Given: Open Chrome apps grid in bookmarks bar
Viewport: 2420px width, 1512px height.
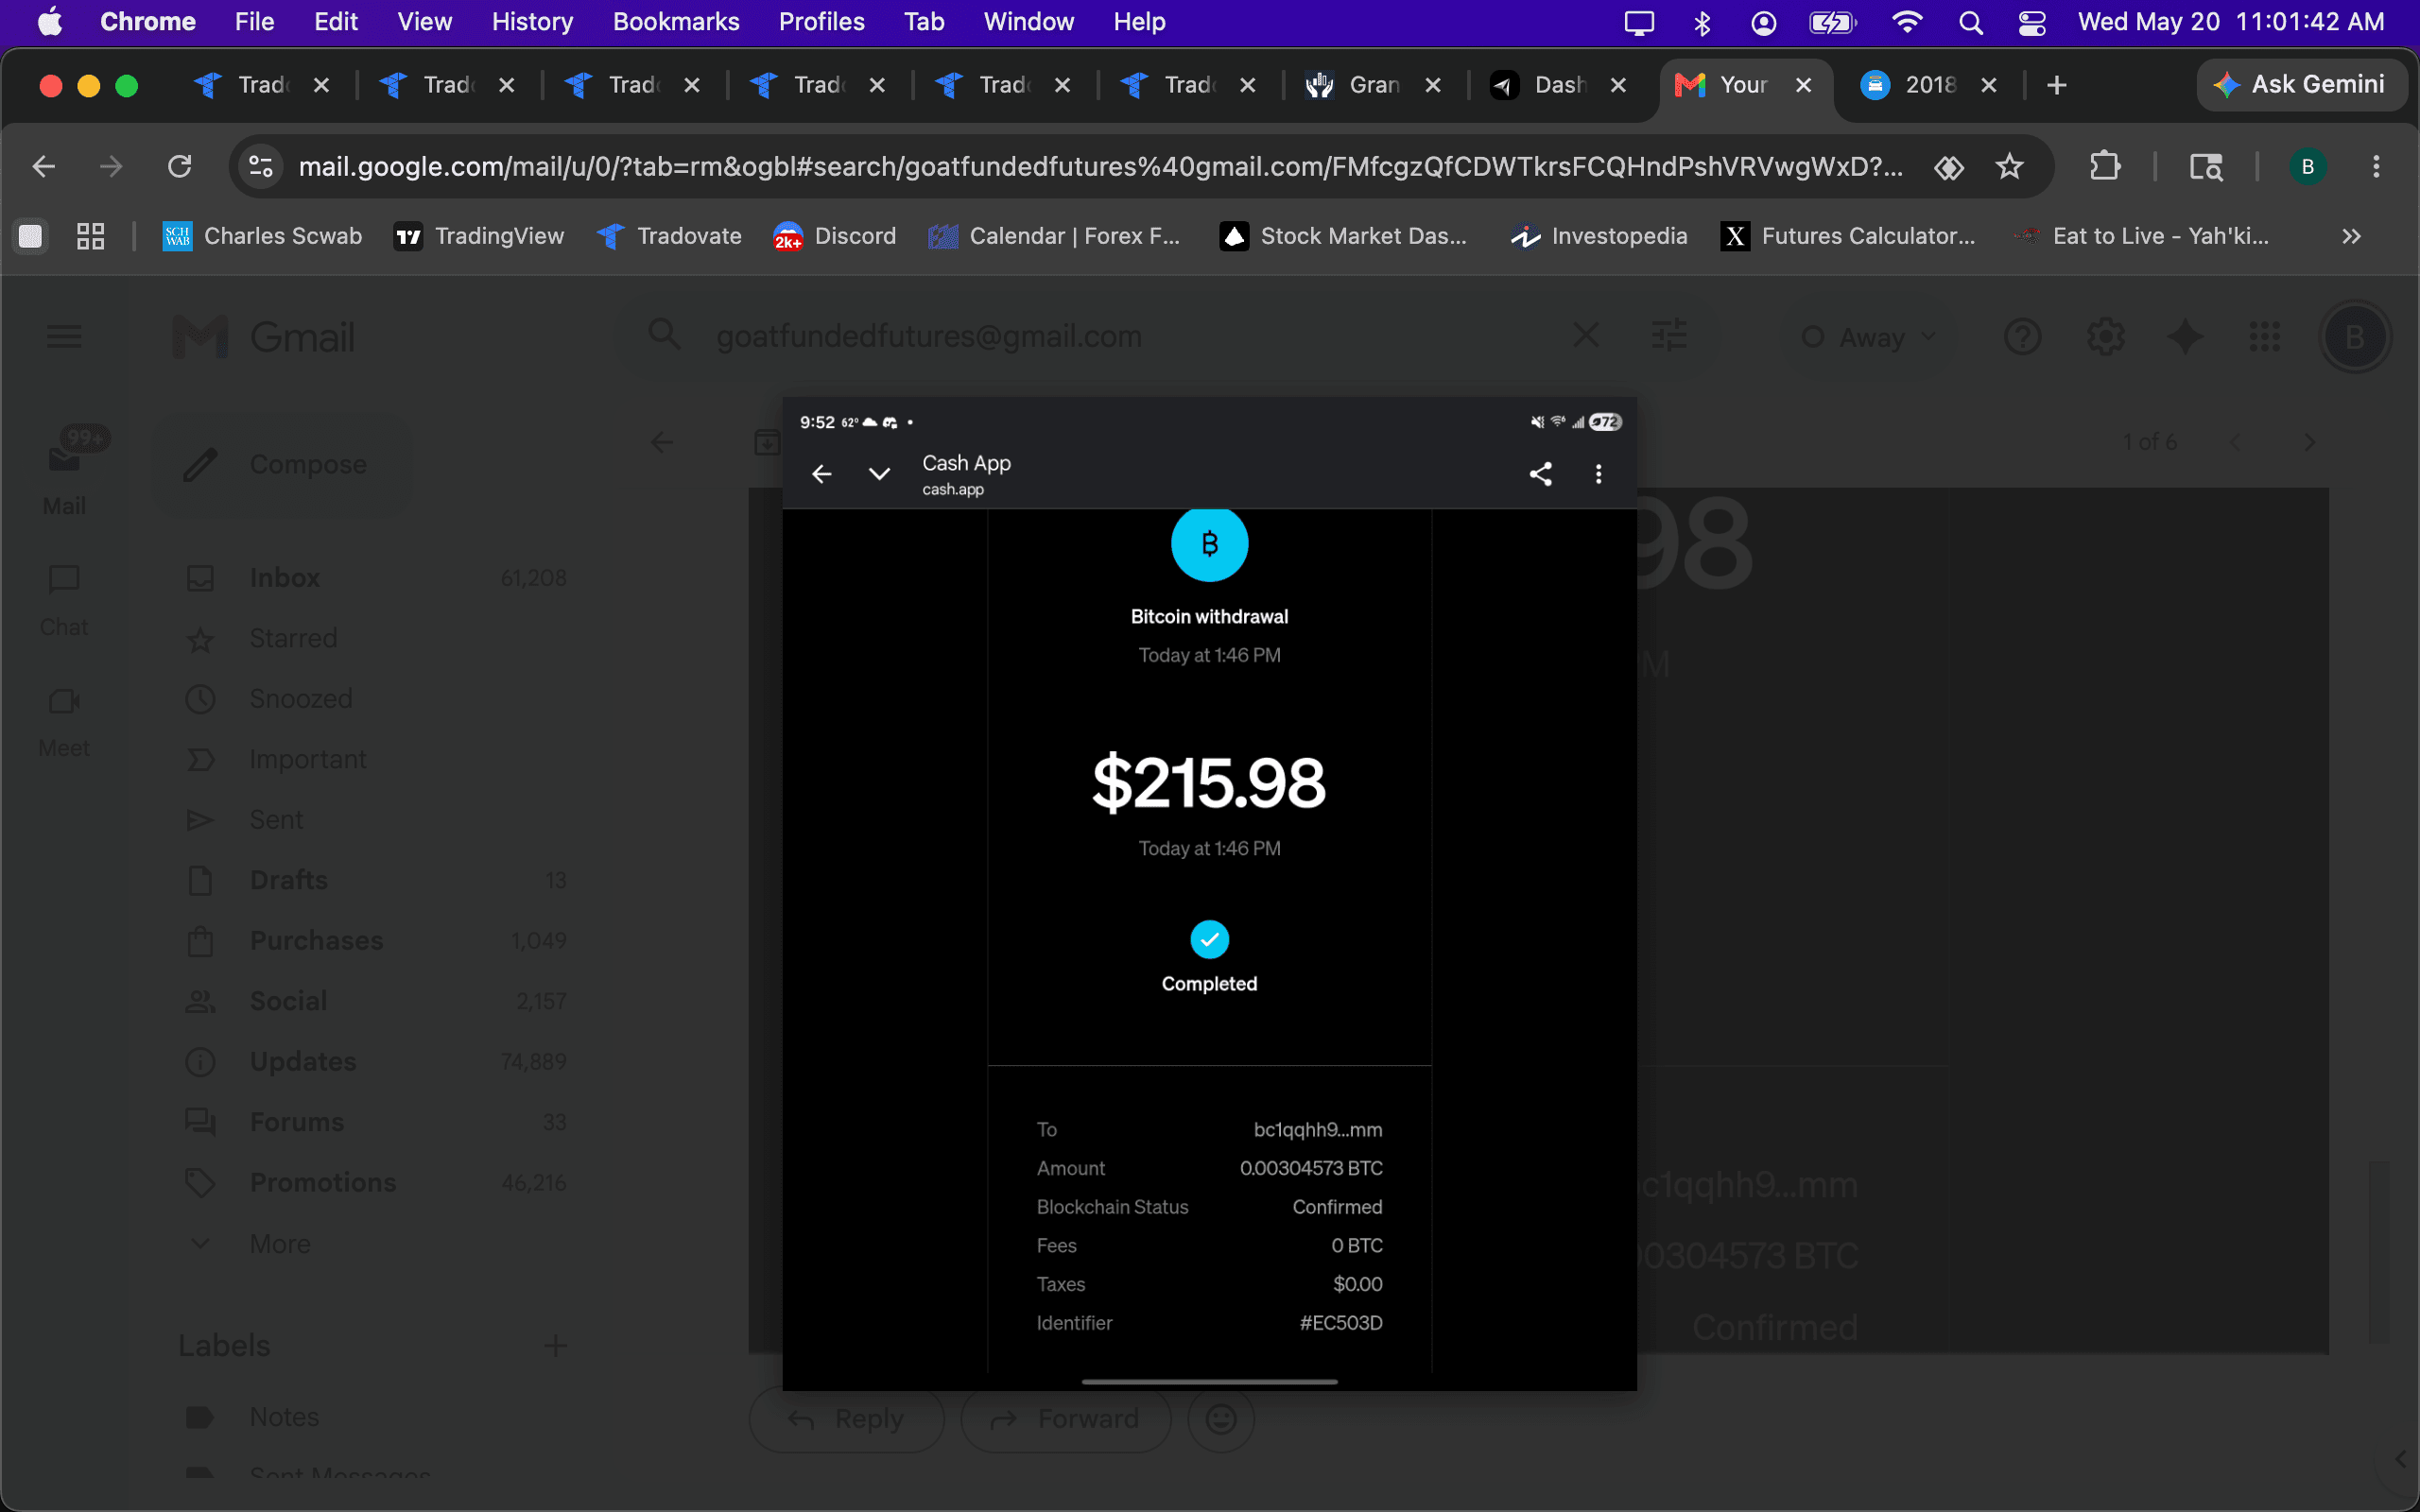Looking at the screenshot, I should [90, 236].
